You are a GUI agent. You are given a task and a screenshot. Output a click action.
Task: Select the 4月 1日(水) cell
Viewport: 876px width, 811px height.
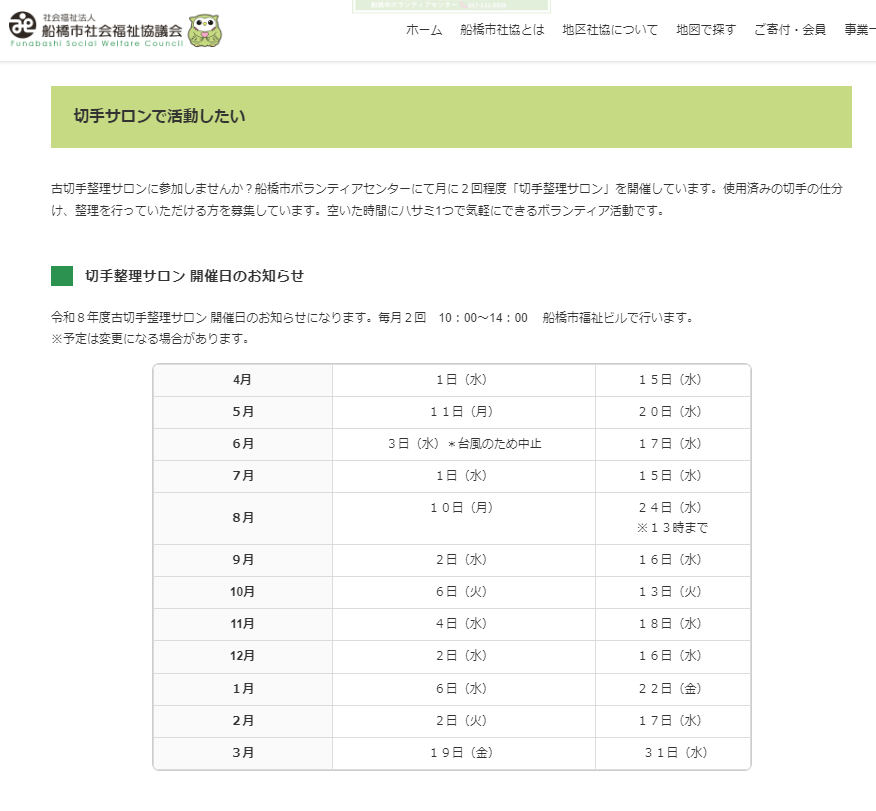tap(464, 380)
